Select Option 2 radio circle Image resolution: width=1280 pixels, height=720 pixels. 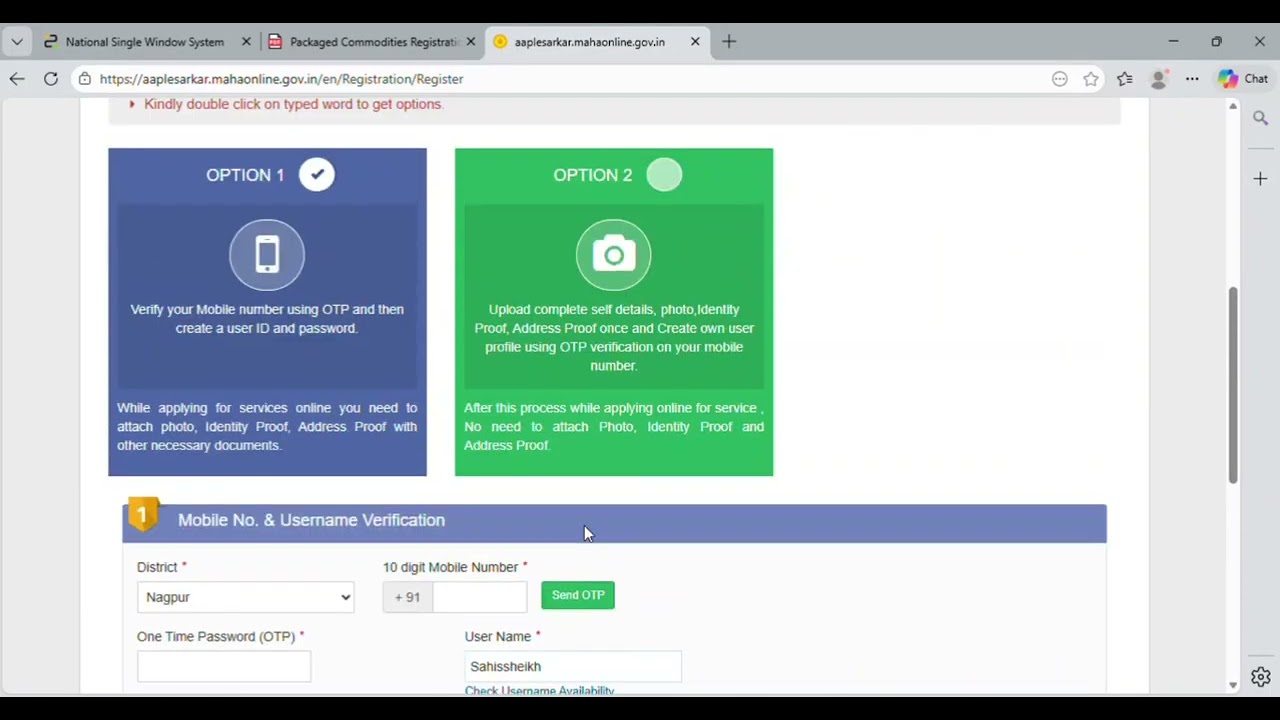pyautogui.click(x=664, y=175)
